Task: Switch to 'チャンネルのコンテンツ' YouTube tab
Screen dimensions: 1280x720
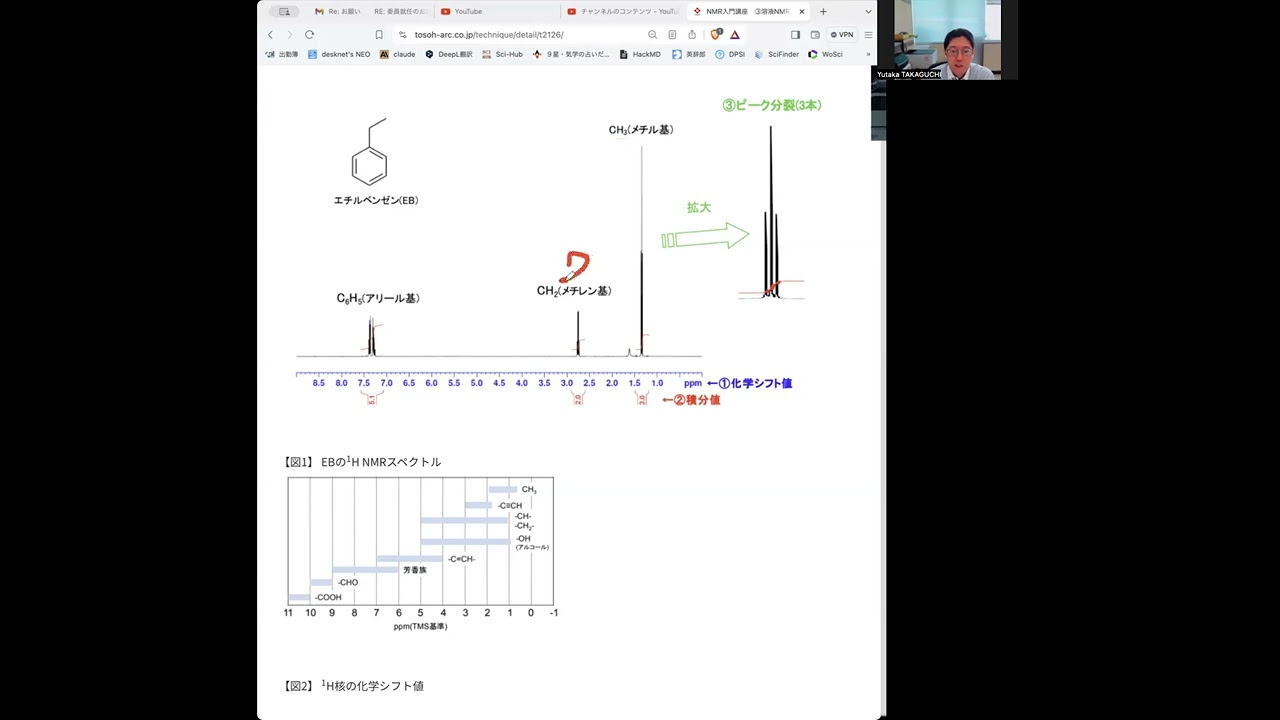Action: point(622,11)
